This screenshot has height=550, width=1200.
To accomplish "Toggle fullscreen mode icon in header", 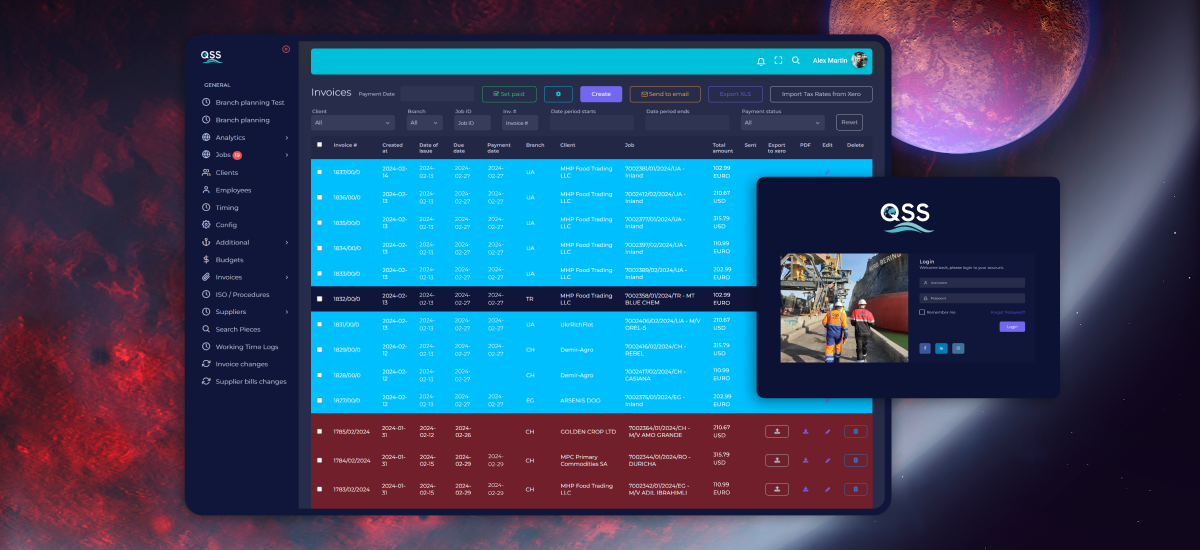I will [x=778, y=61].
